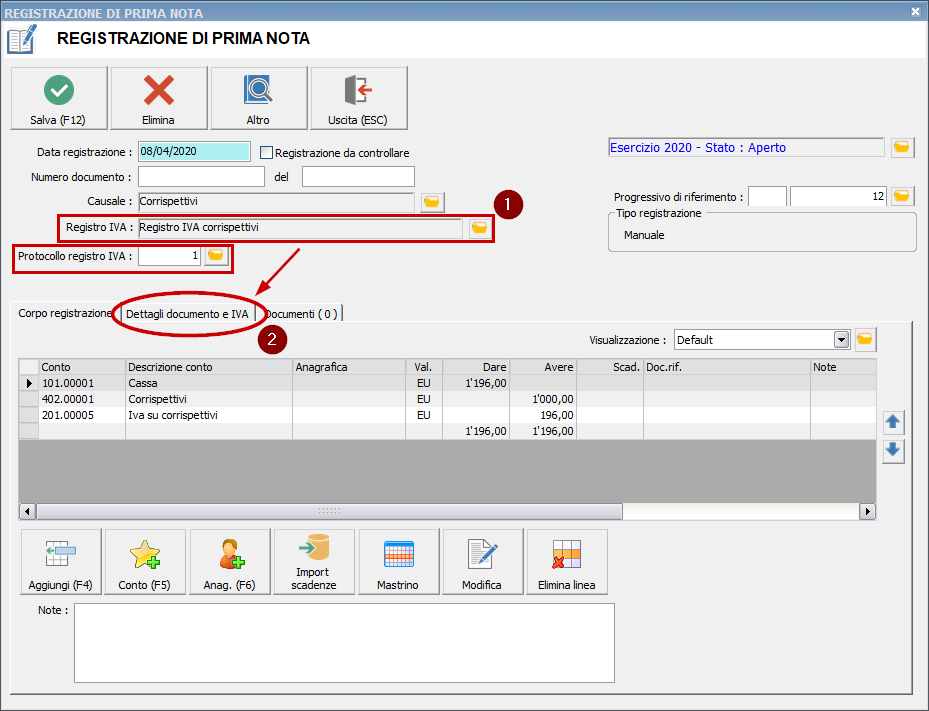Click the Conto column header
Viewport: 929px width, 711px height.
click(82, 367)
